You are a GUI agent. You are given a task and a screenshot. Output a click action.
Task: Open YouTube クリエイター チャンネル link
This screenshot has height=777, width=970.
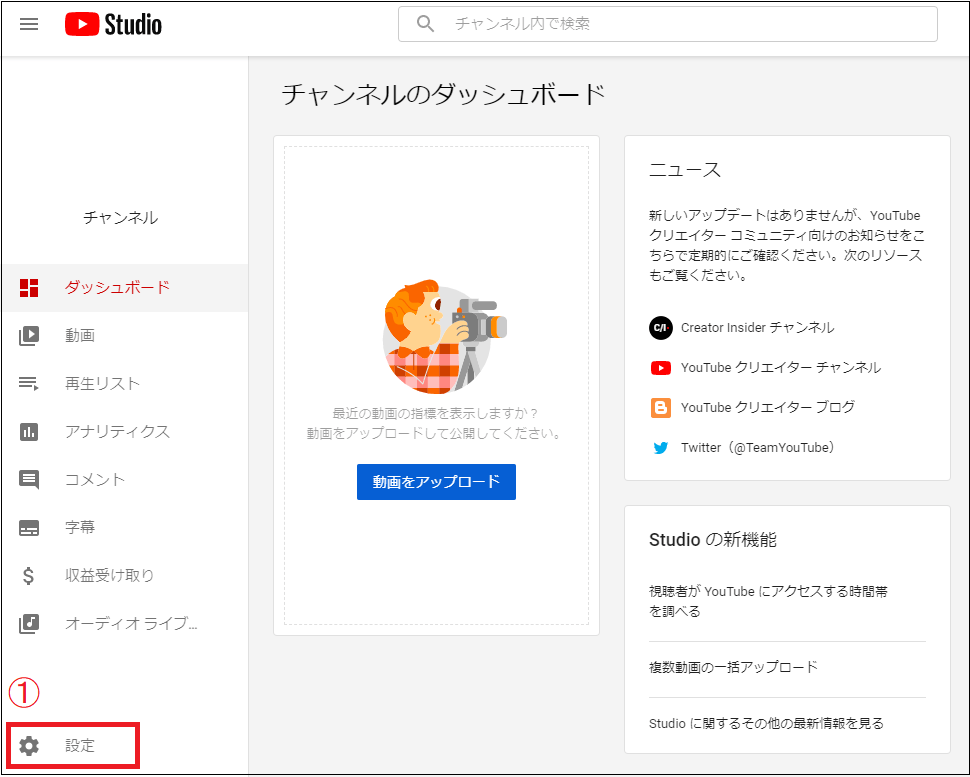pyautogui.click(x=781, y=367)
